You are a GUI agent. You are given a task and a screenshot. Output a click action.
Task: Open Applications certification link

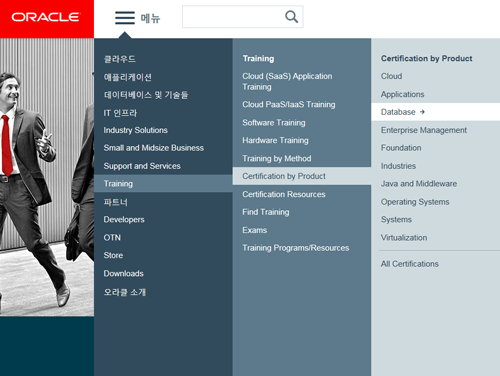(x=403, y=94)
